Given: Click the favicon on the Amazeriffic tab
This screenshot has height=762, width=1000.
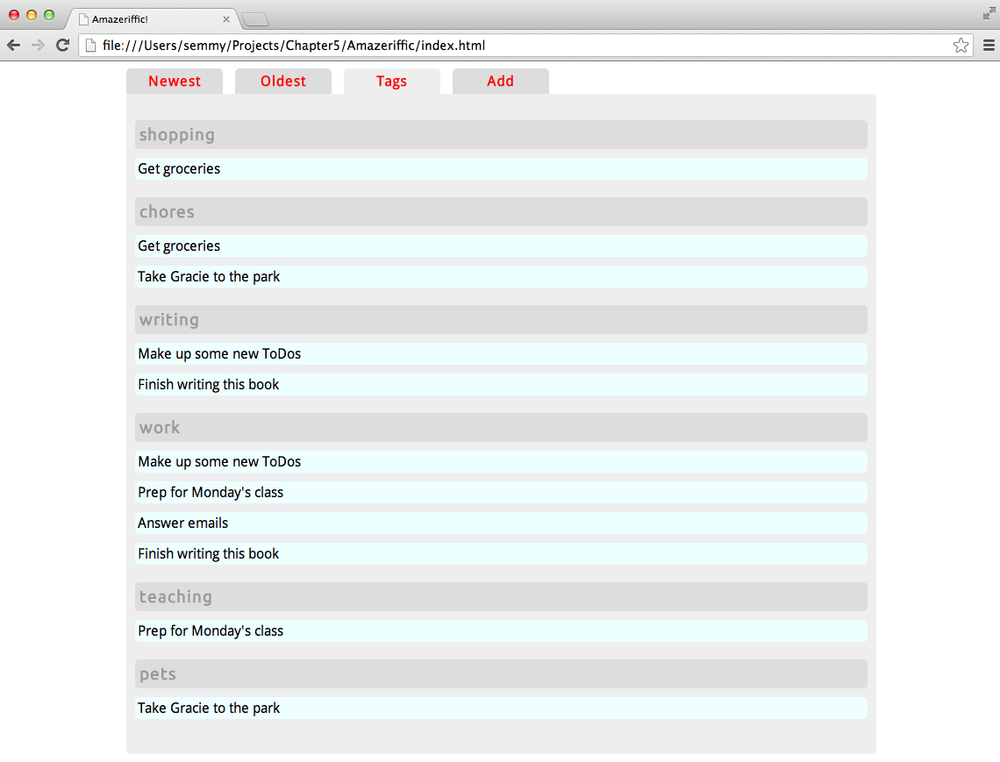Looking at the screenshot, I should (82, 18).
